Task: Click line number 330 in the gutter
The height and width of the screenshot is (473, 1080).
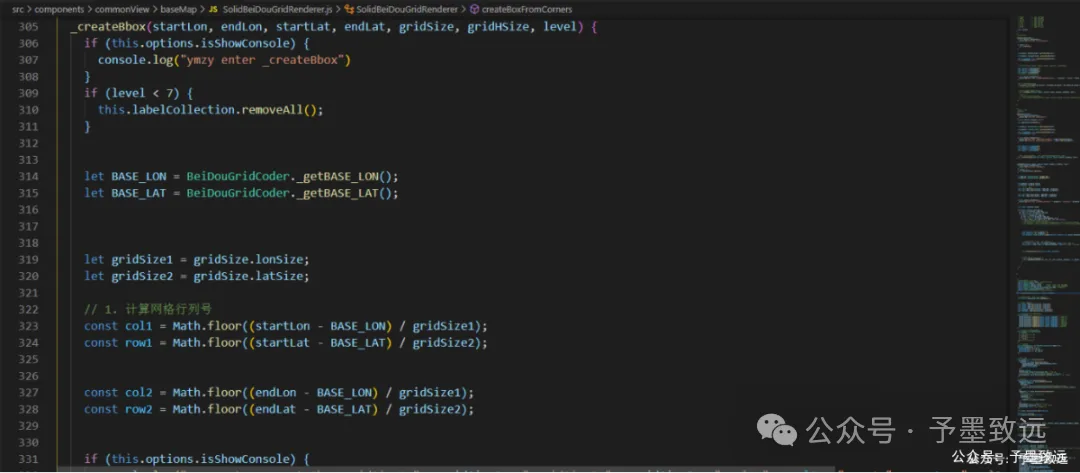Action: (x=28, y=442)
